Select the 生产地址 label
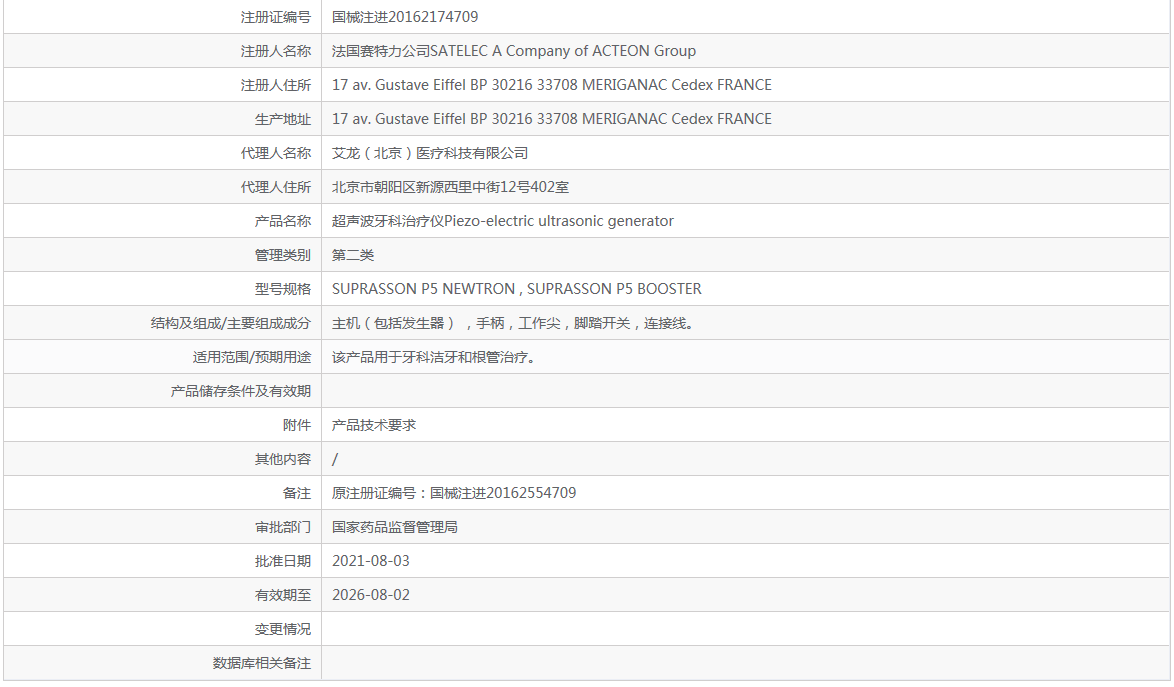The width and height of the screenshot is (1174, 687). (x=283, y=119)
